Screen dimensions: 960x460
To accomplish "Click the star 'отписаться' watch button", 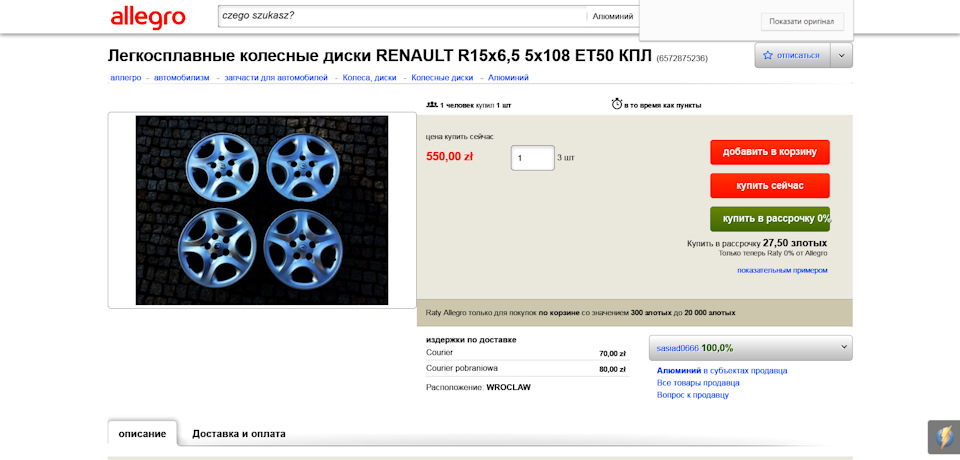I will (x=792, y=55).
